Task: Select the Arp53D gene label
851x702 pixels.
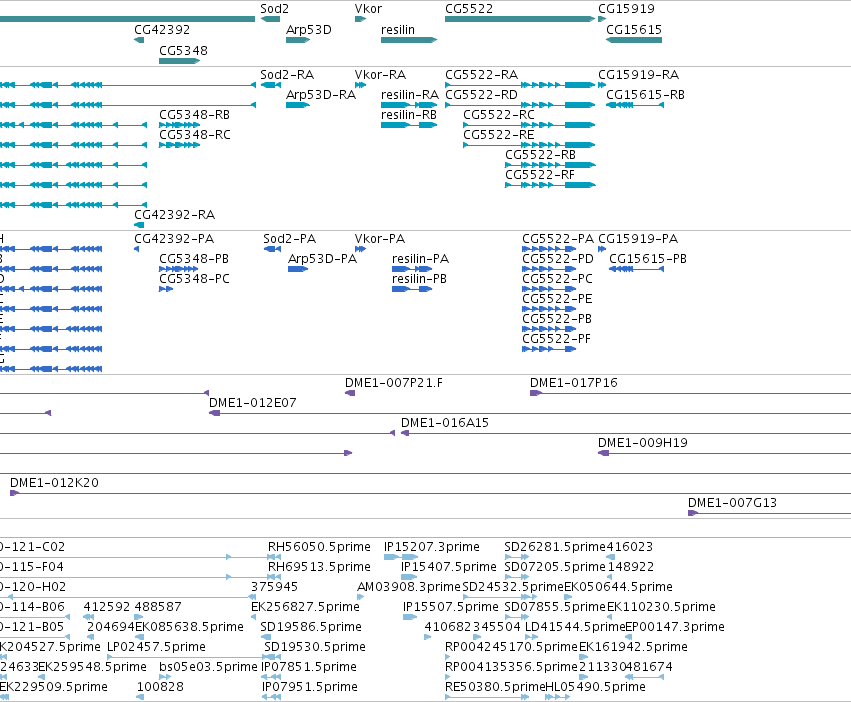Action: [x=308, y=29]
